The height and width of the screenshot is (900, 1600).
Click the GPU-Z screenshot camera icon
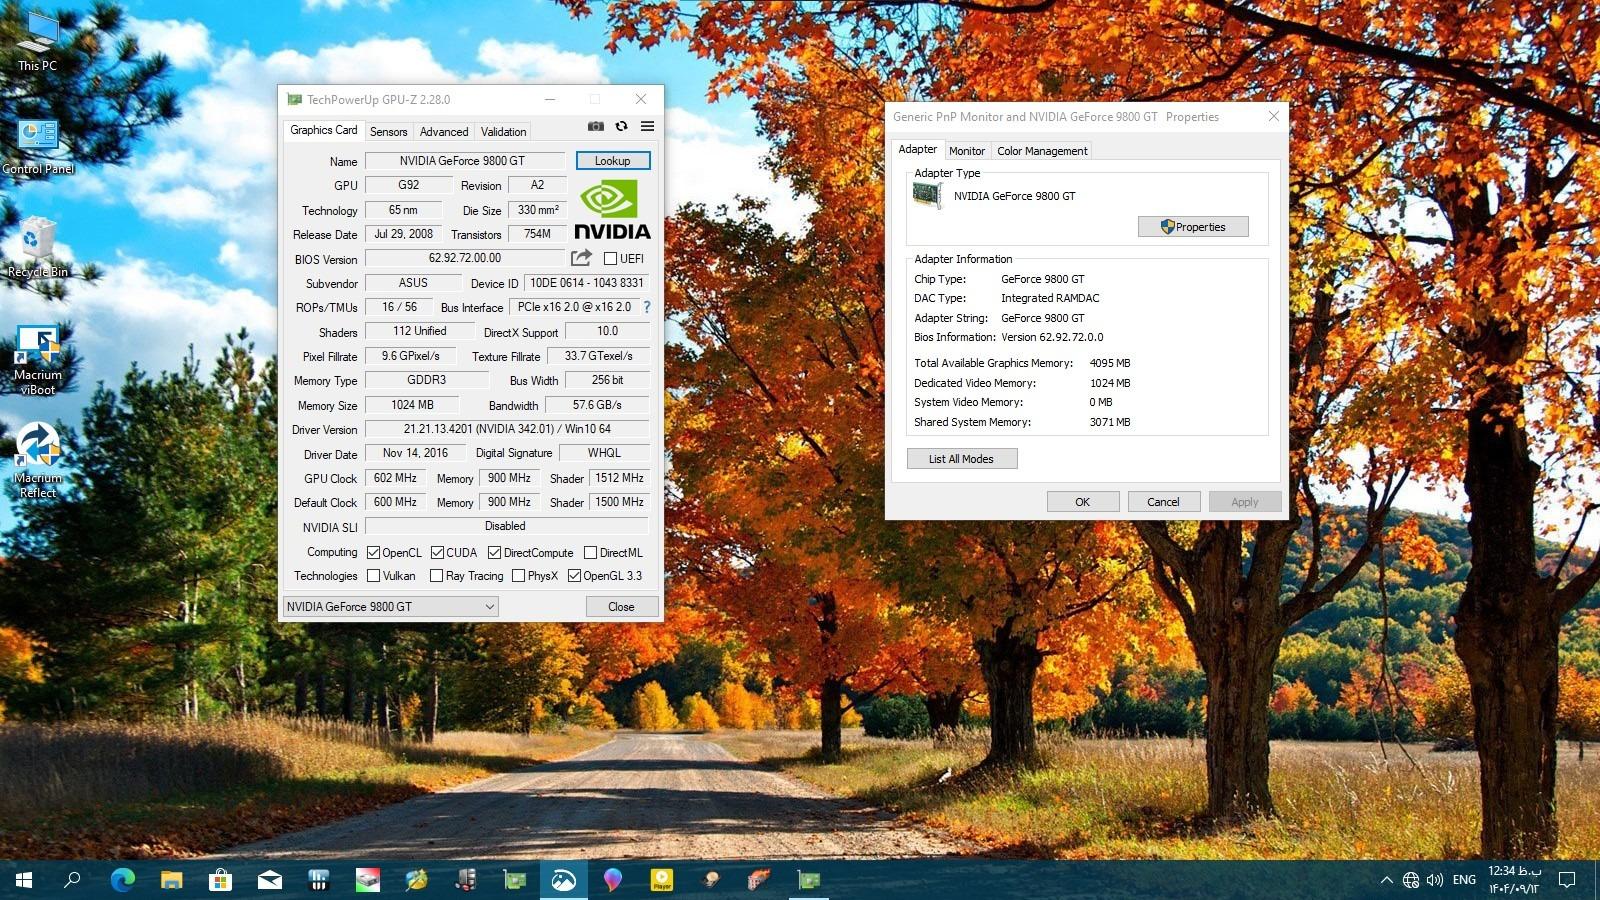pos(595,126)
